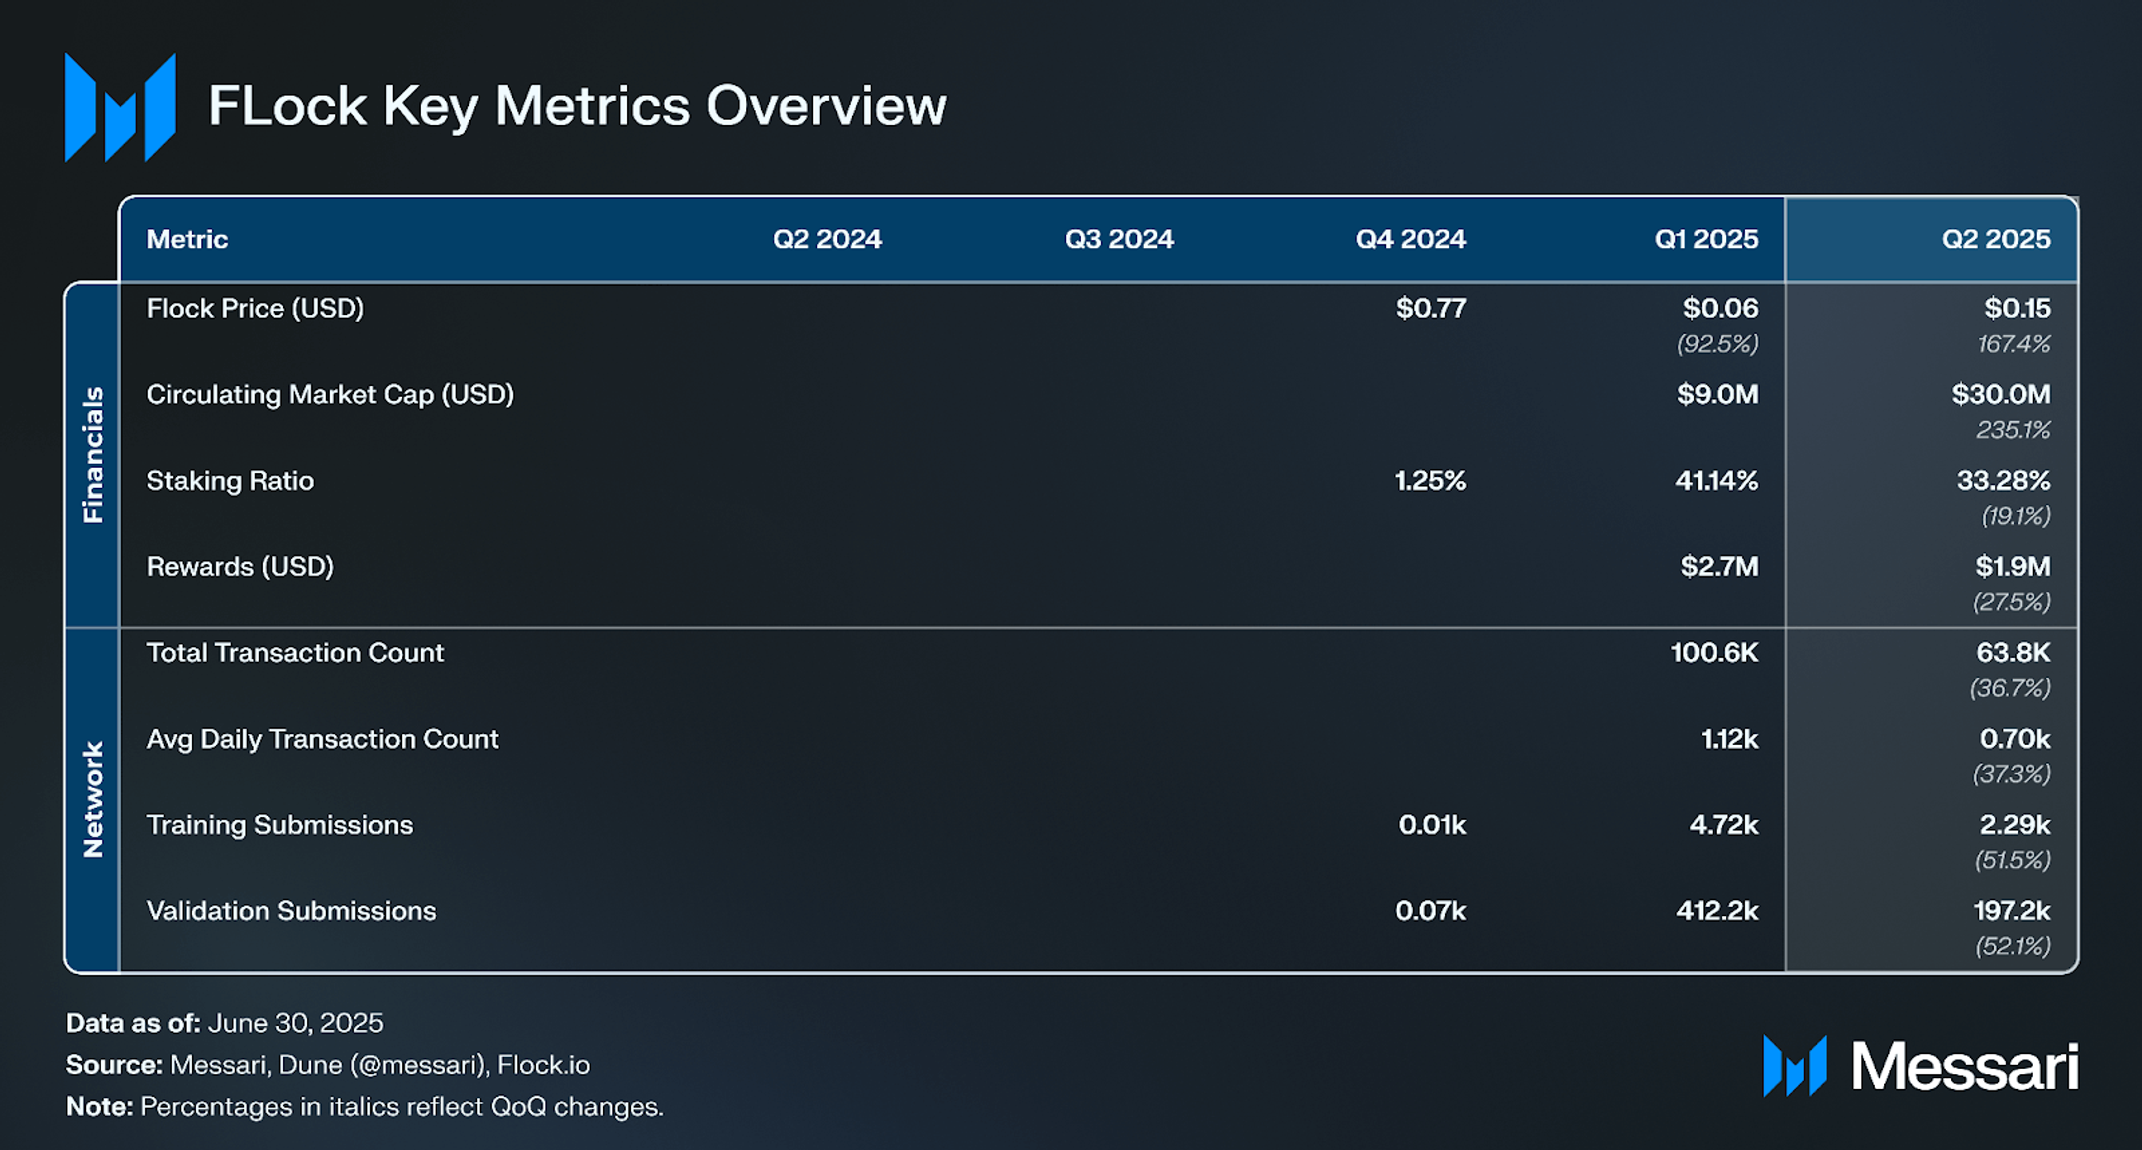
Task: Click the Staking Ratio row label
Action: [x=230, y=481]
